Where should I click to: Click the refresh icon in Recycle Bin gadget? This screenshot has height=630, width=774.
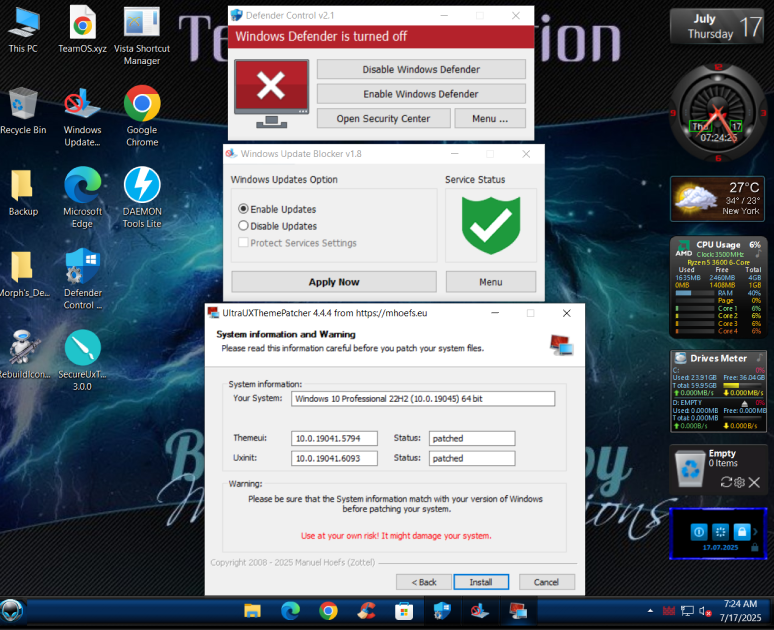[726, 482]
